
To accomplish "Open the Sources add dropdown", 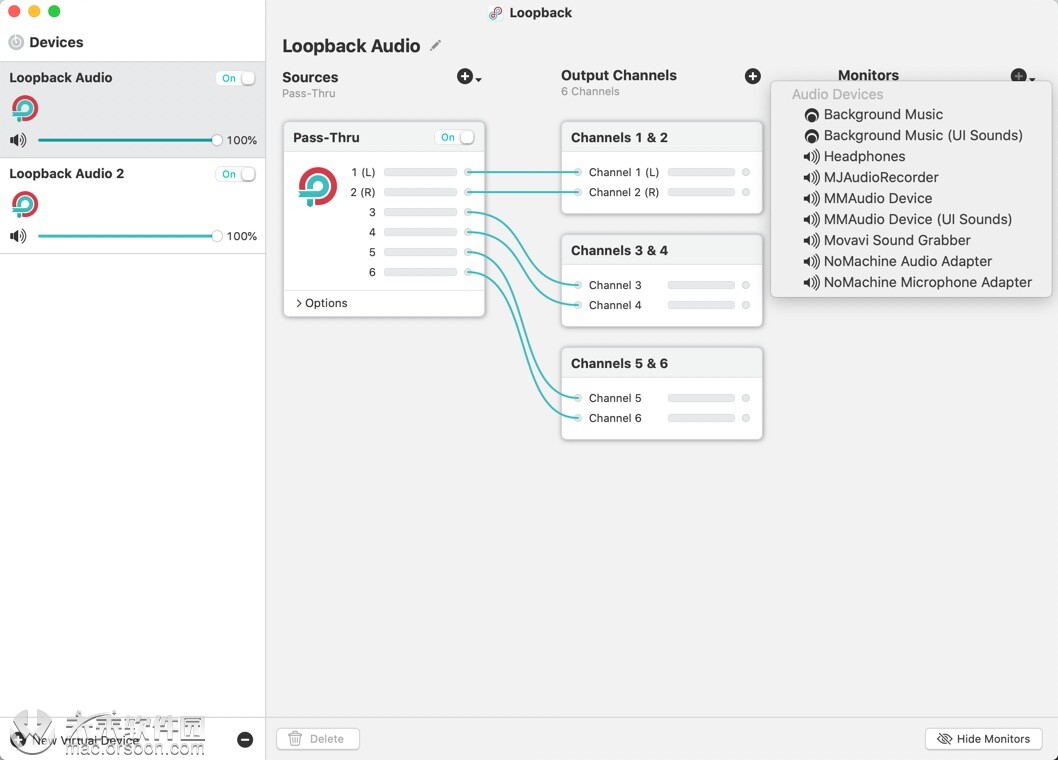I will coord(467,75).
